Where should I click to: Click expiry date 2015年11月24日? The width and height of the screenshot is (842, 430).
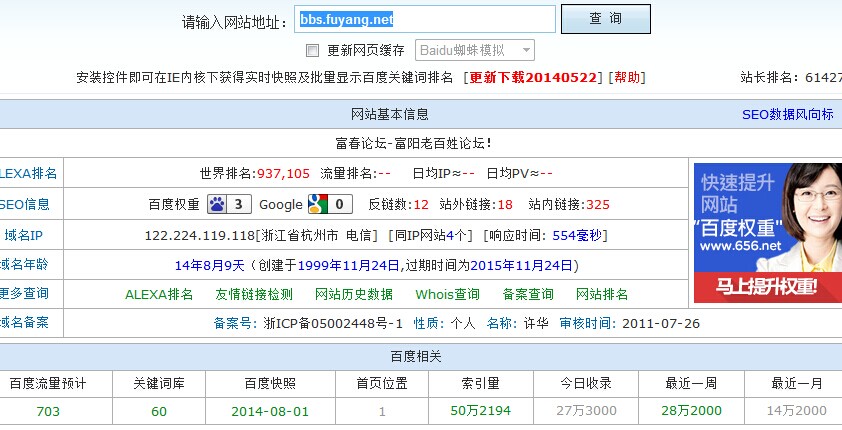tap(522, 265)
